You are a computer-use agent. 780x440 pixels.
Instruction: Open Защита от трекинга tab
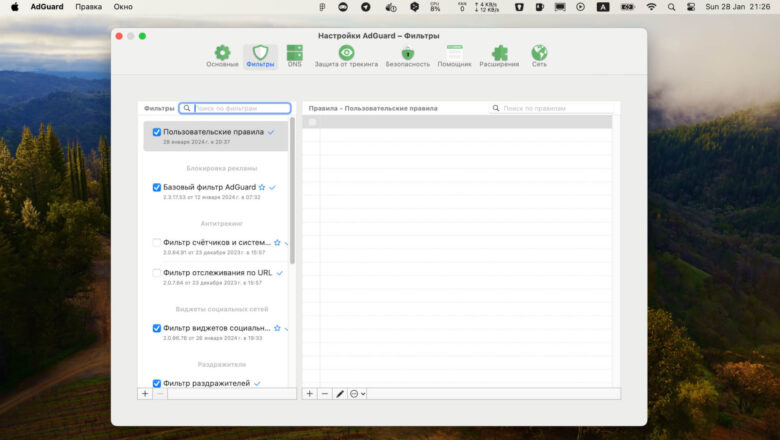[x=346, y=56]
